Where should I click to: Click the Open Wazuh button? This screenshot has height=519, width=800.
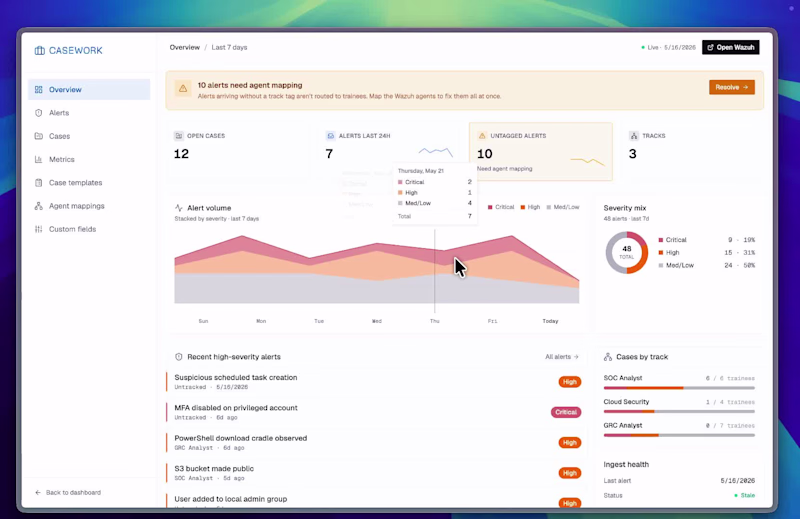[731, 47]
